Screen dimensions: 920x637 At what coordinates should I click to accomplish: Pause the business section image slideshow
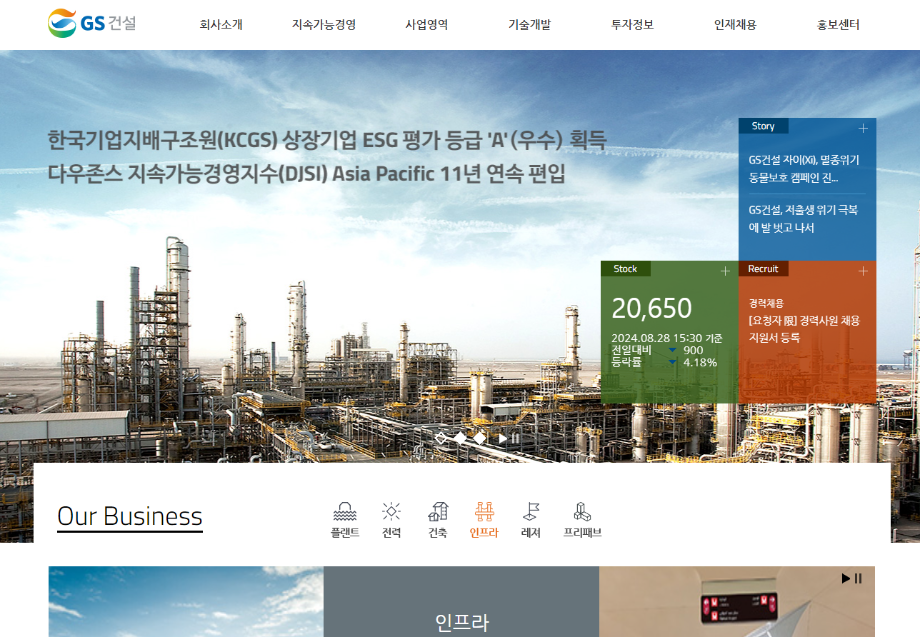(x=858, y=578)
